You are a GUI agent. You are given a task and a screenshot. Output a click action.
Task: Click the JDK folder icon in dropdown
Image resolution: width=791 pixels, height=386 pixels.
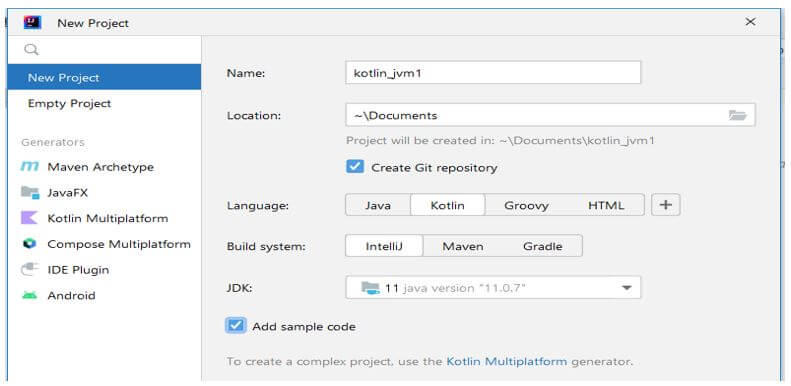370,288
